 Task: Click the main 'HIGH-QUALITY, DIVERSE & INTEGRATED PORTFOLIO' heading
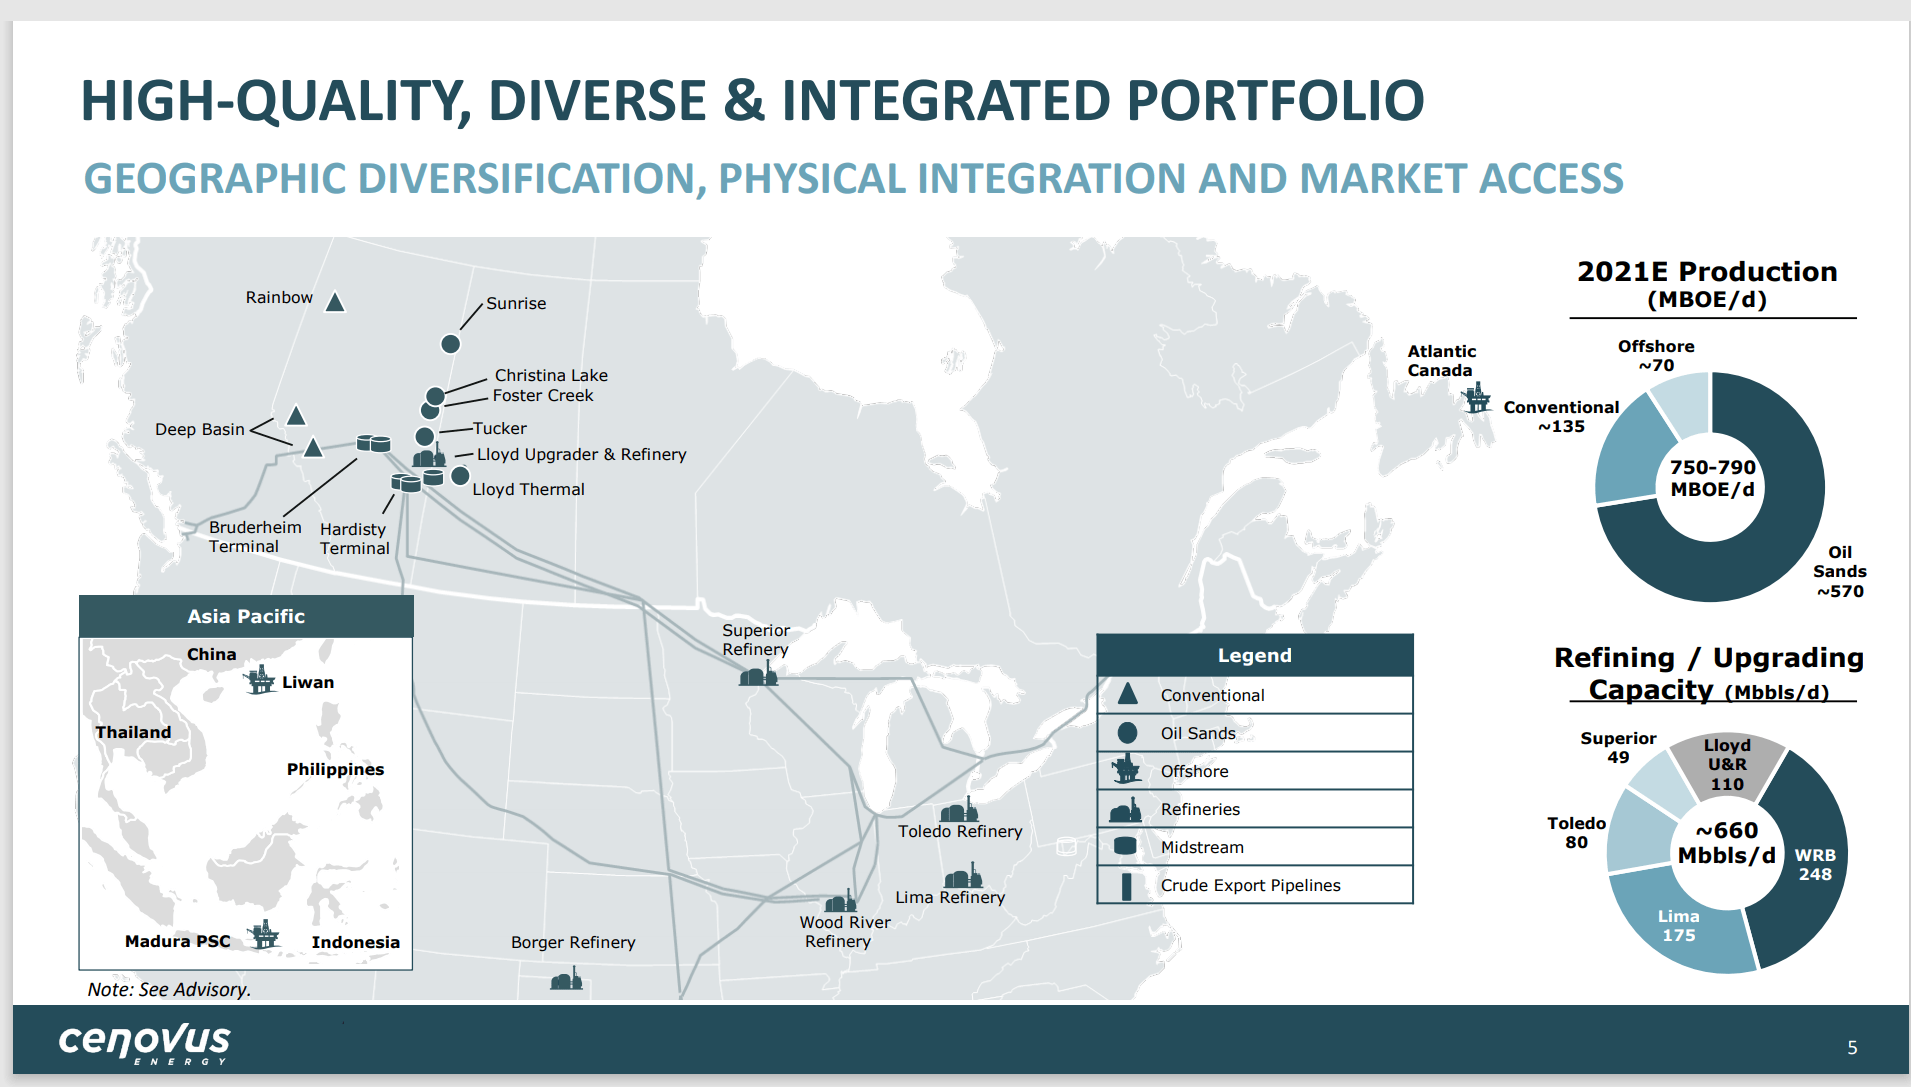752,101
